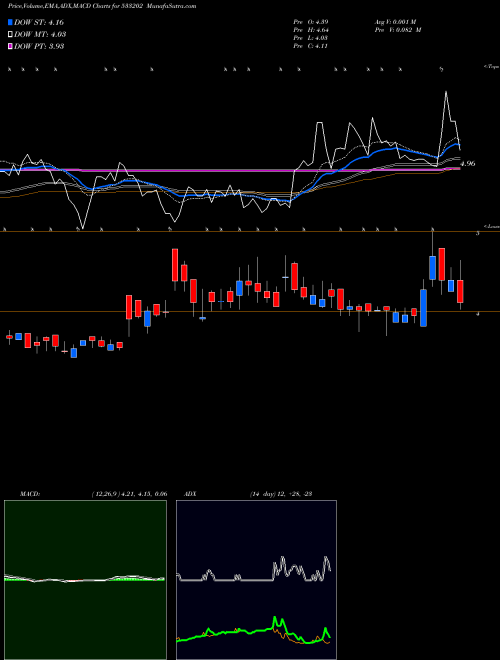Viewport: 500px width, 660px height.
Task: Open the MACD indicator mini chart
Action: 85,580
